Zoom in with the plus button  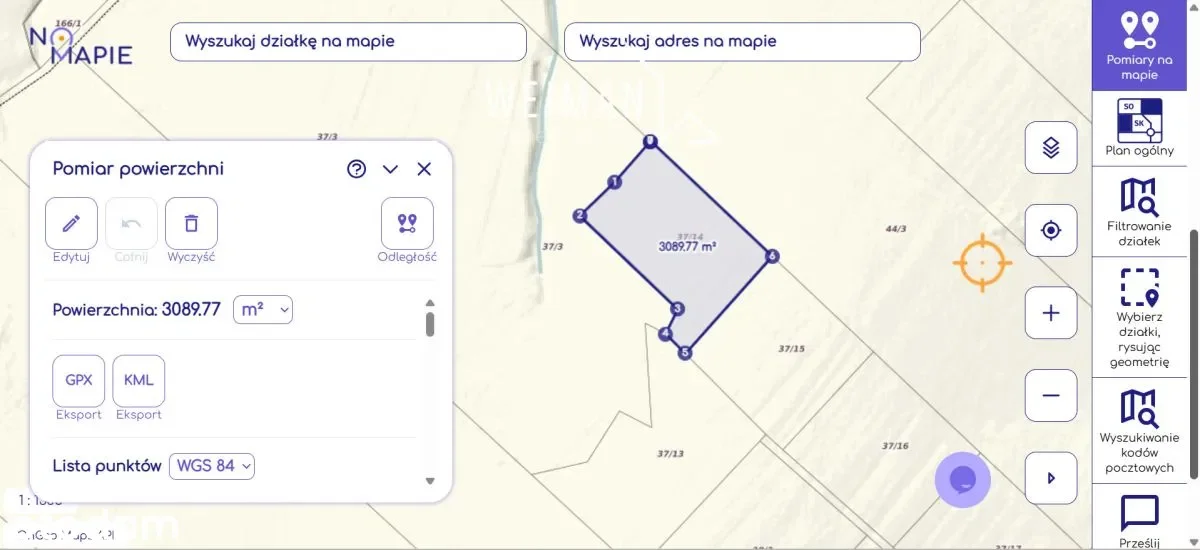tap(1051, 313)
